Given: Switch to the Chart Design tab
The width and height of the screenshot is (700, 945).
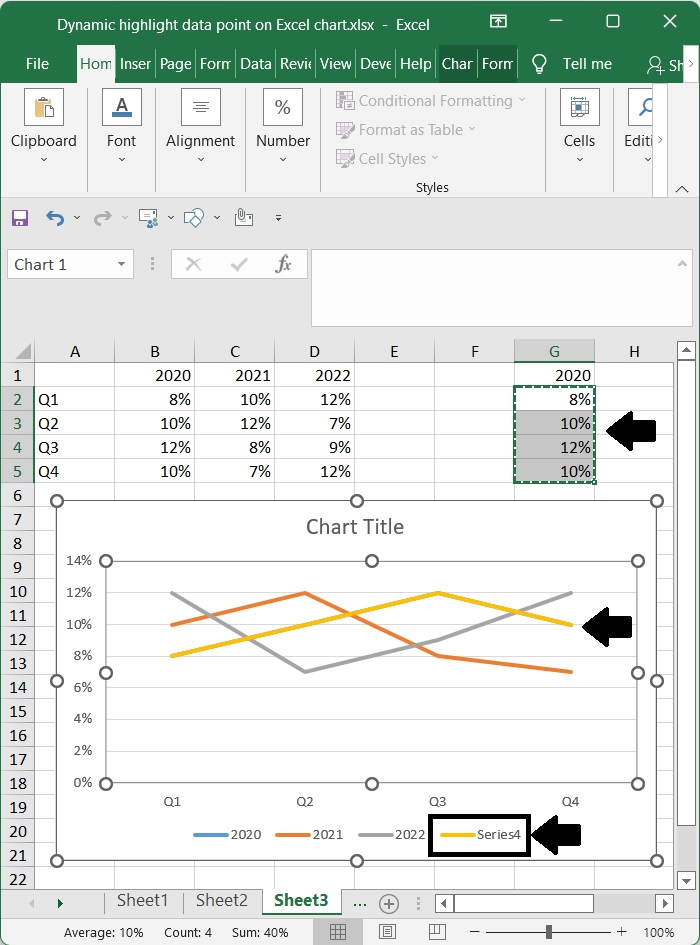Looking at the screenshot, I should coord(456,64).
